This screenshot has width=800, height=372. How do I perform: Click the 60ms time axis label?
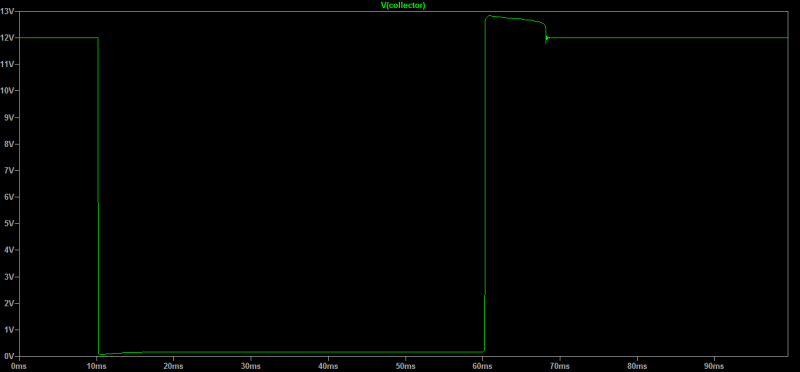click(x=482, y=366)
